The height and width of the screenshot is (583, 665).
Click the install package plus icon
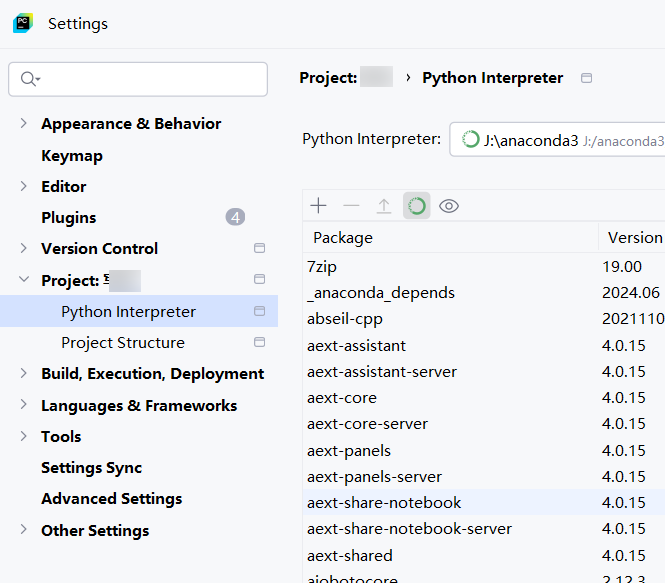[318, 206]
